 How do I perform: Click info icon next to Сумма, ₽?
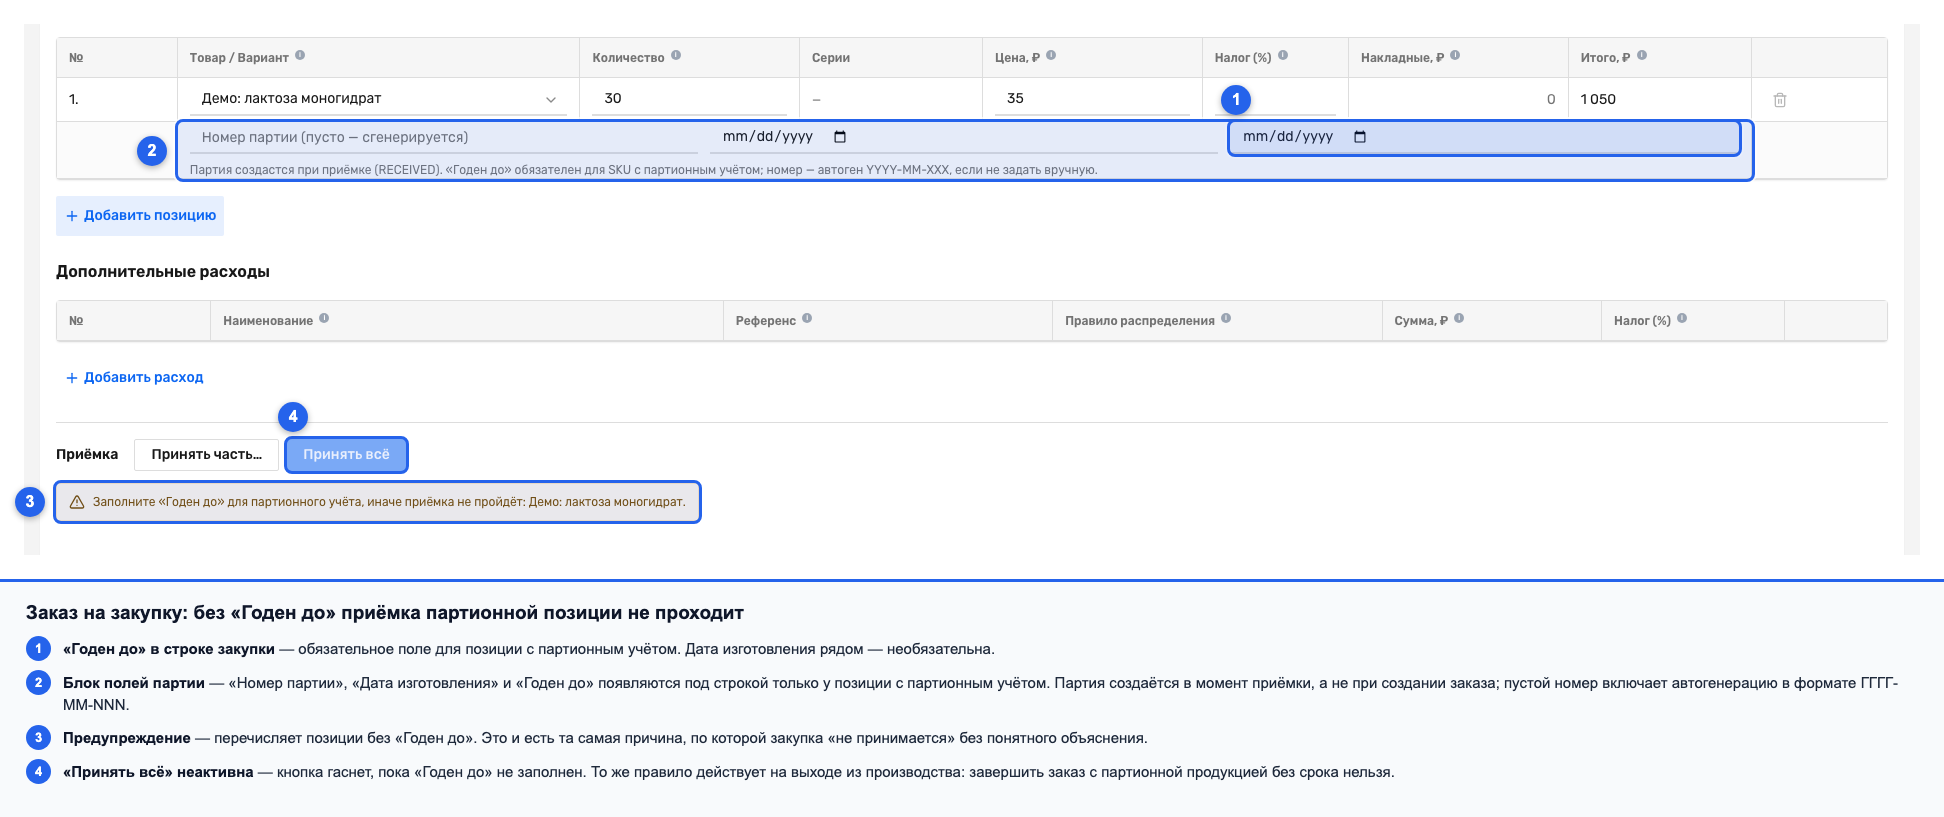(x=1459, y=319)
